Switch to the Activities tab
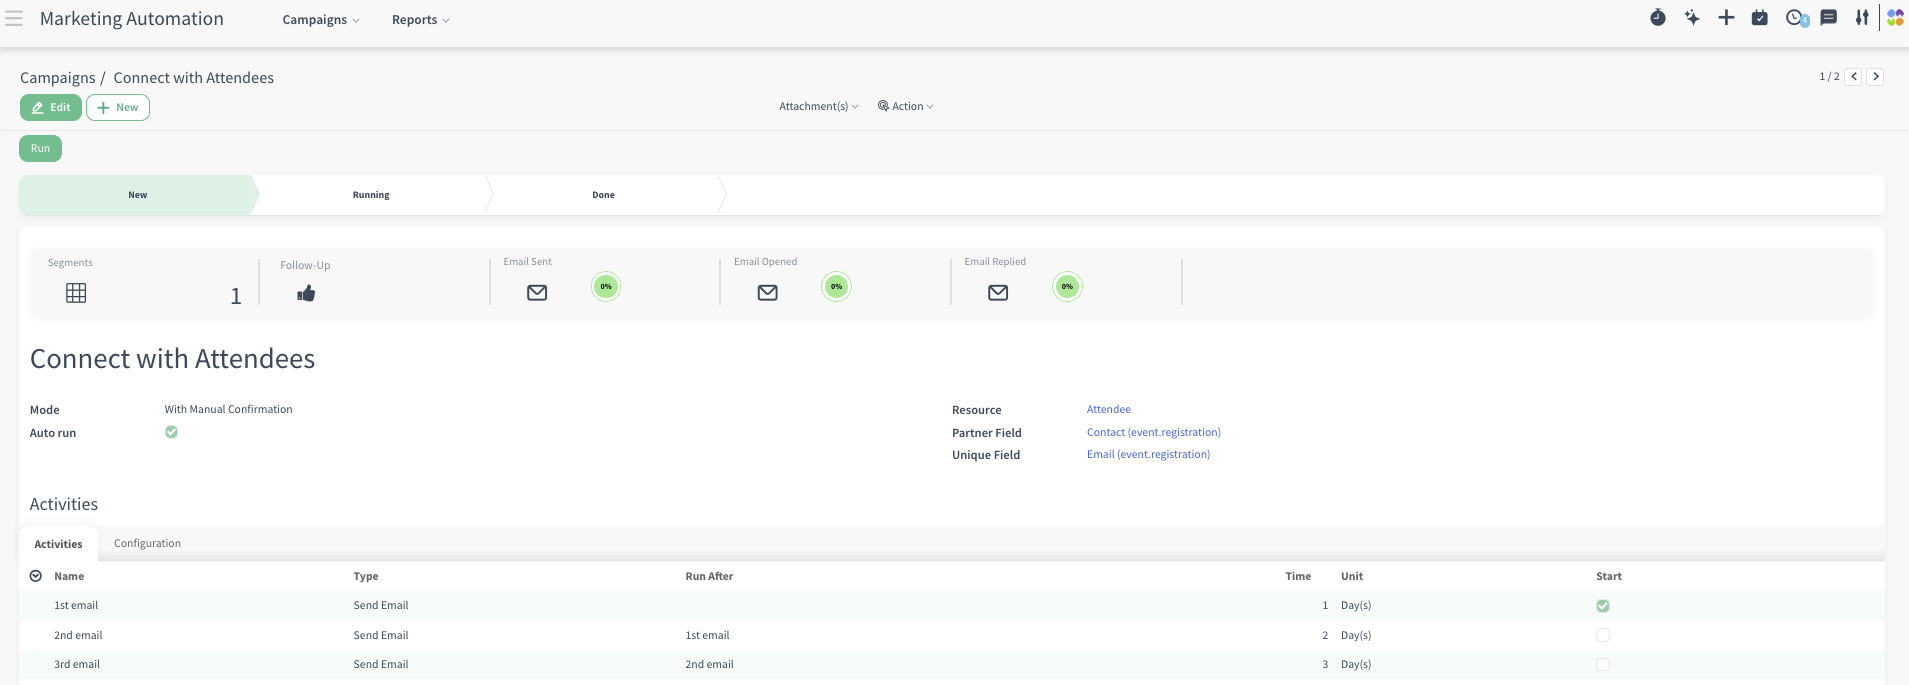Screen dimensions: 1909x685 coord(58,544)
